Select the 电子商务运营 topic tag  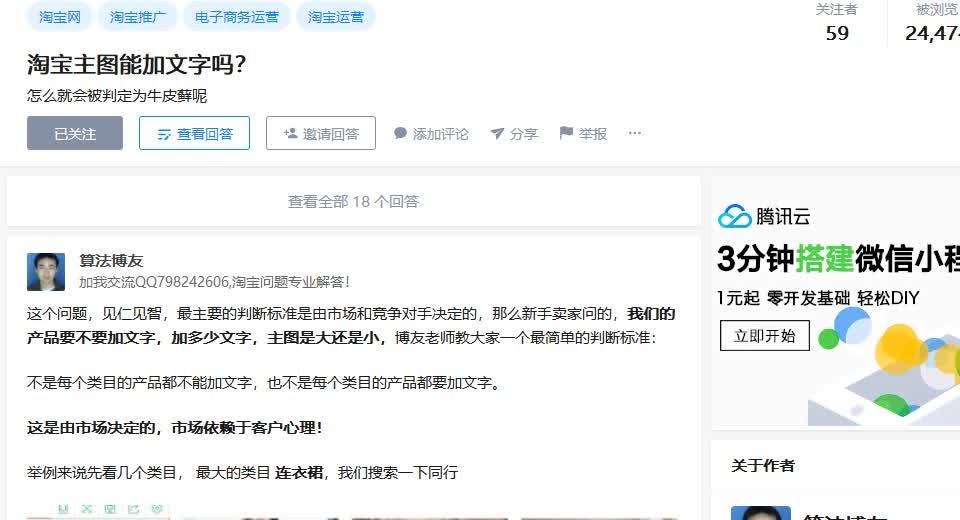pyautogui.click(x=236, y=17)
